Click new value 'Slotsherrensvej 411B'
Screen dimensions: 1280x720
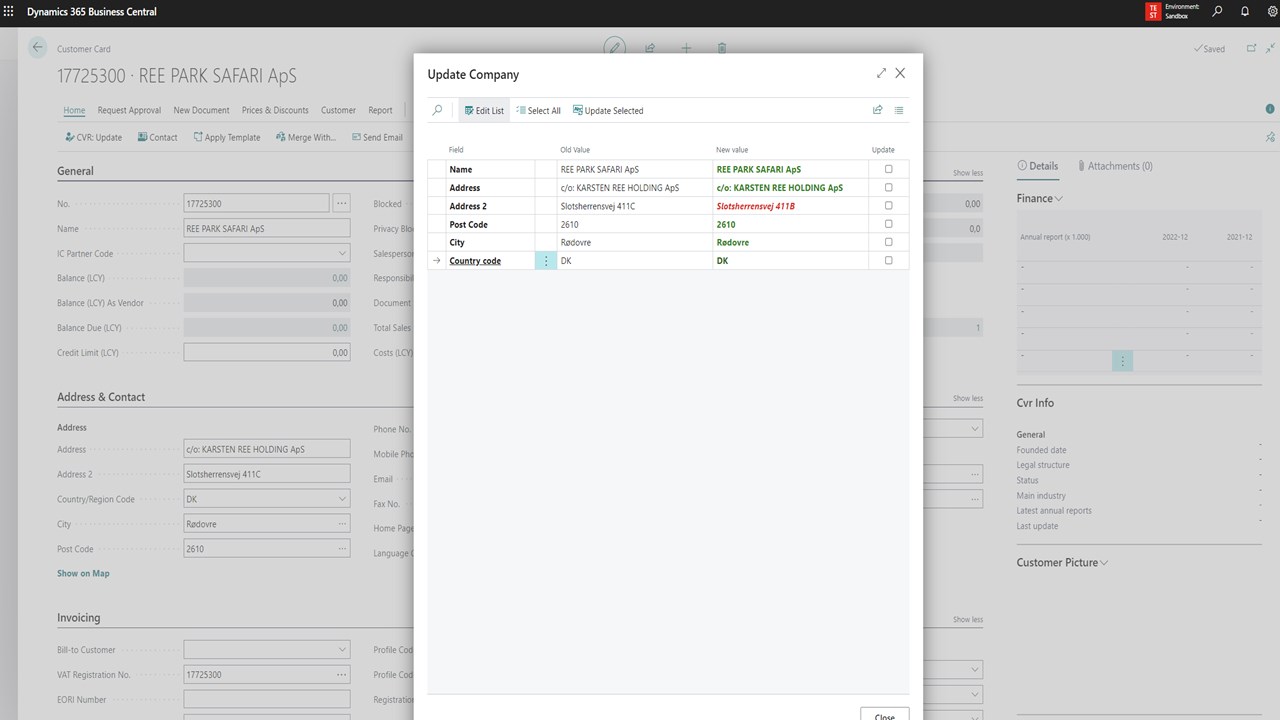click(x=756, y=206)
